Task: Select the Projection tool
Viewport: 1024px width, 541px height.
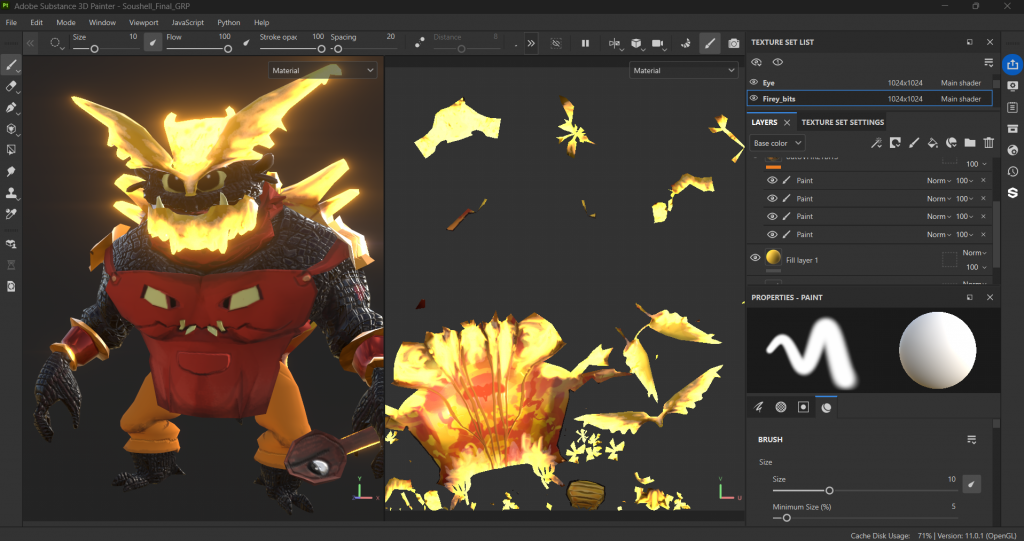Action: tap(11, 107)
